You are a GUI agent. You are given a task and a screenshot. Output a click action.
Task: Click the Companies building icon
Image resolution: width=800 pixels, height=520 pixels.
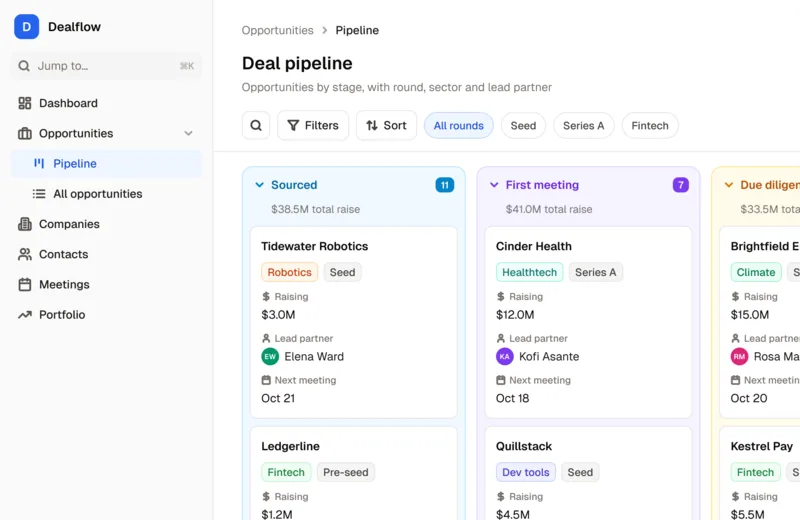point(24,224)
